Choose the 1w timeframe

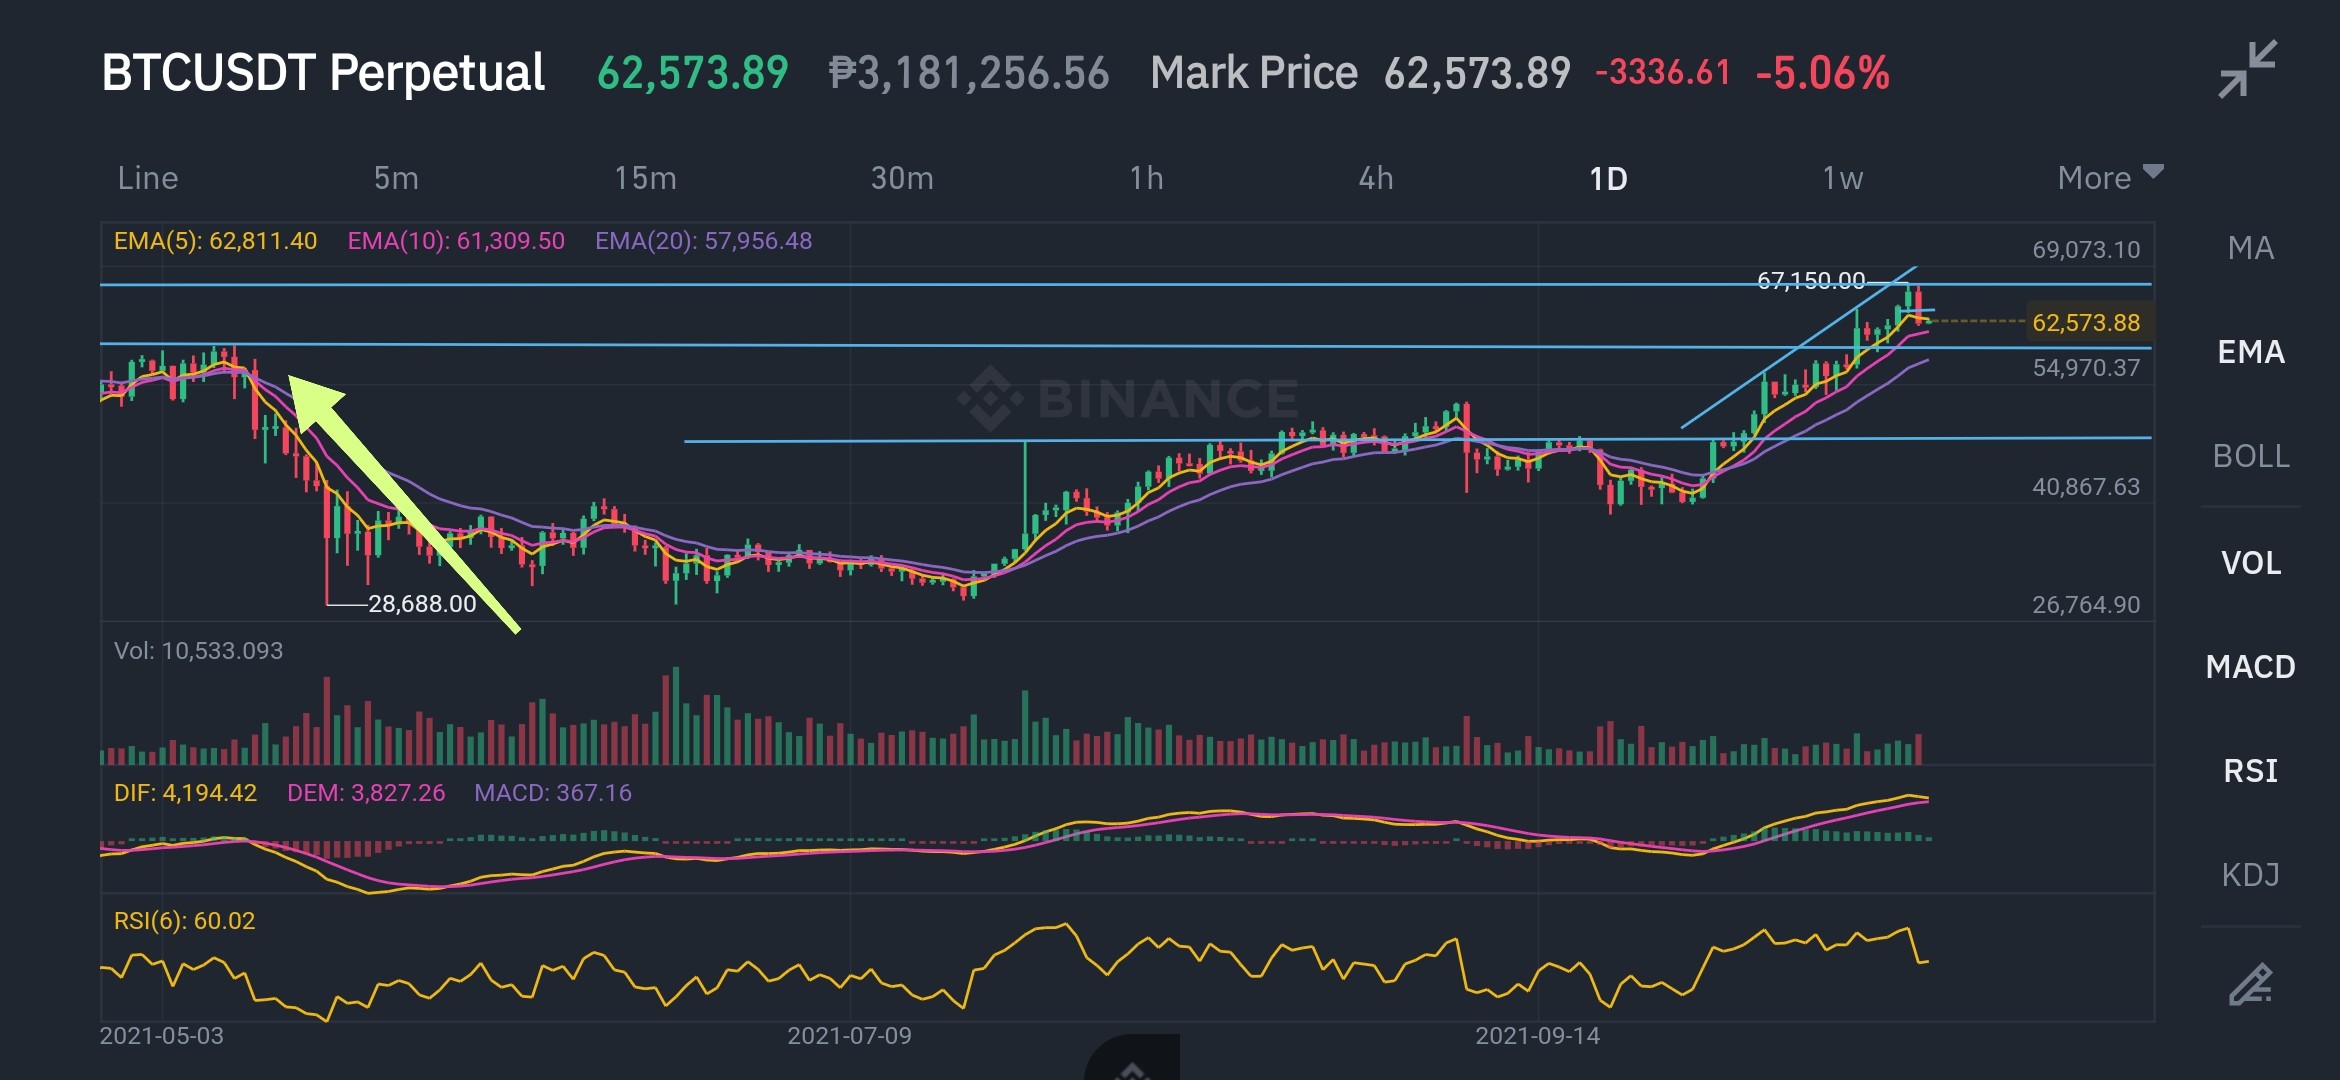click(x=1842, y=178)
